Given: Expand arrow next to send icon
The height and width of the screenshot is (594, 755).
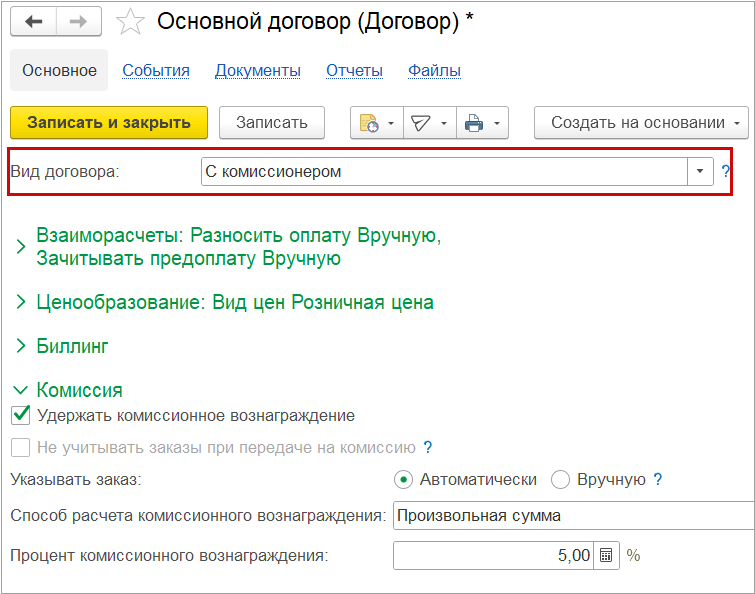Looking at the screenshot, I should 444,123.
